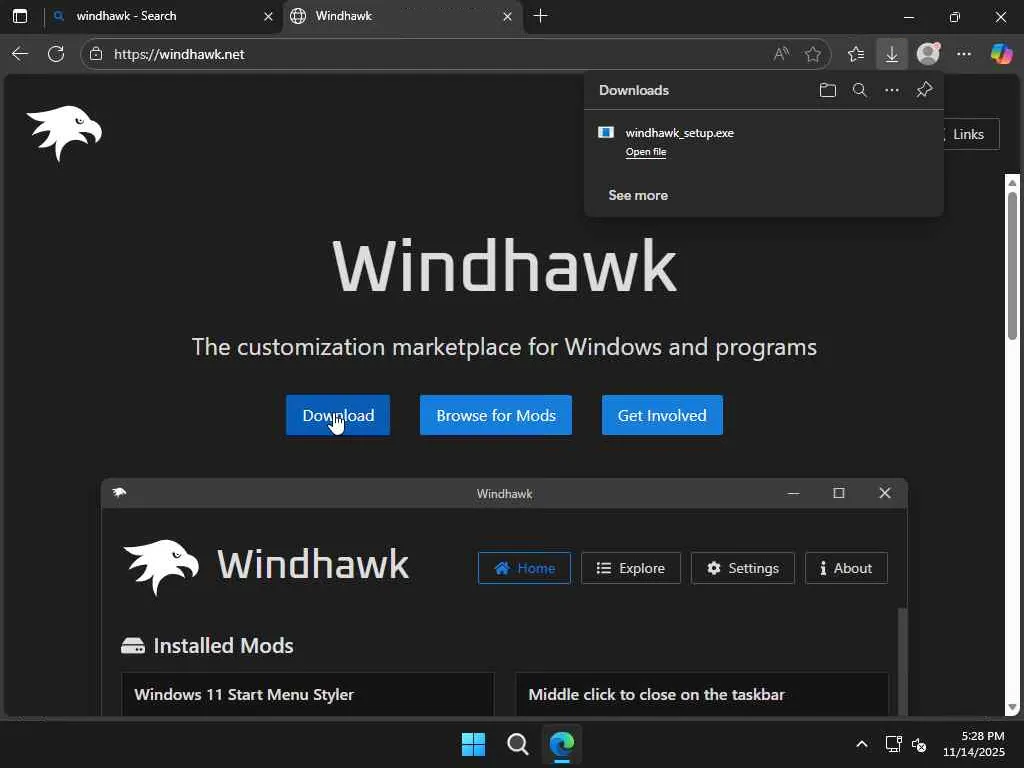Open file link for windhawk_setup.exe
Viewport: 1024px width, 768px height.
click(646, 152)
